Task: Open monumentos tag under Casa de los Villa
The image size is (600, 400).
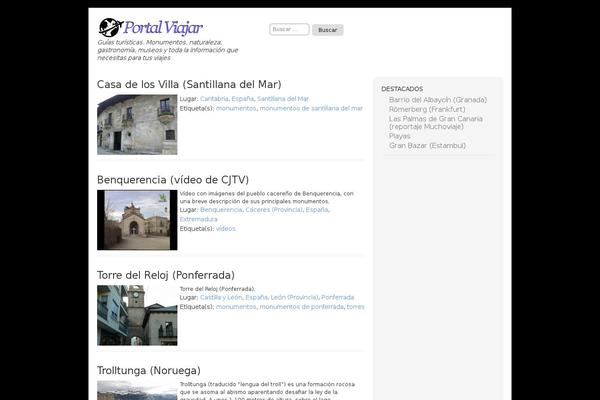Action: (236, 108)
